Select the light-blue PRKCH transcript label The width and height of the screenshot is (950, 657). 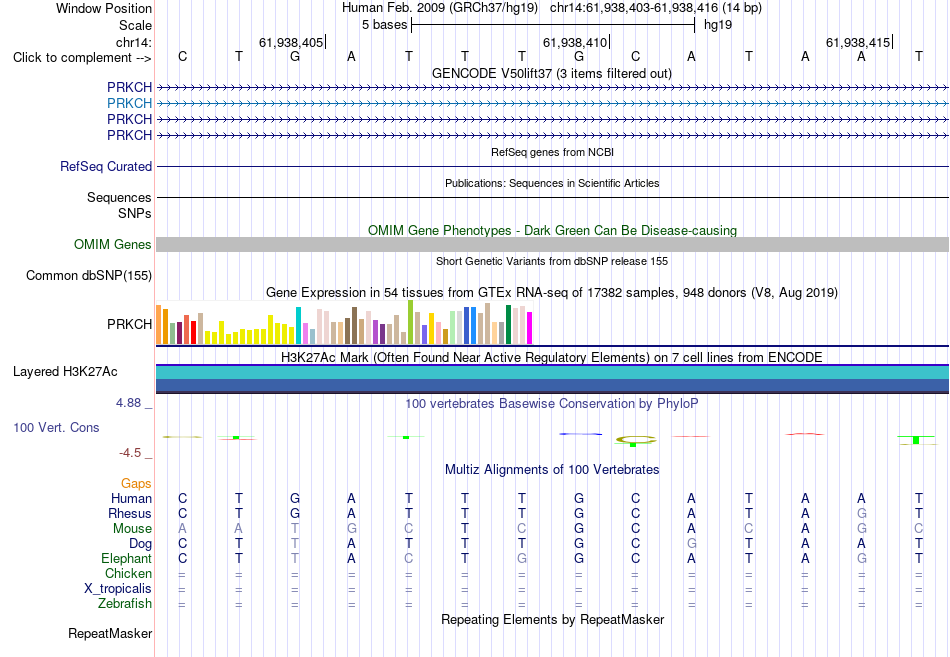[x=130, y=103]
